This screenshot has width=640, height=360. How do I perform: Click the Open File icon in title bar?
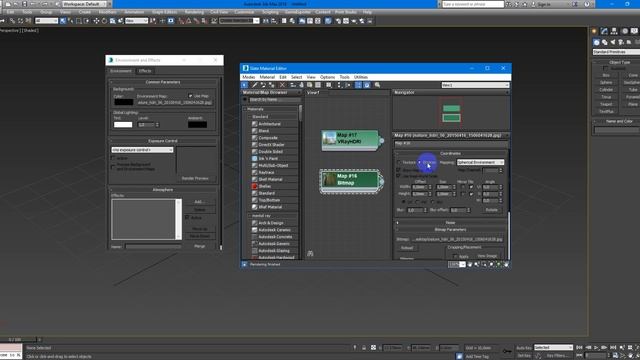click(16, 4)
